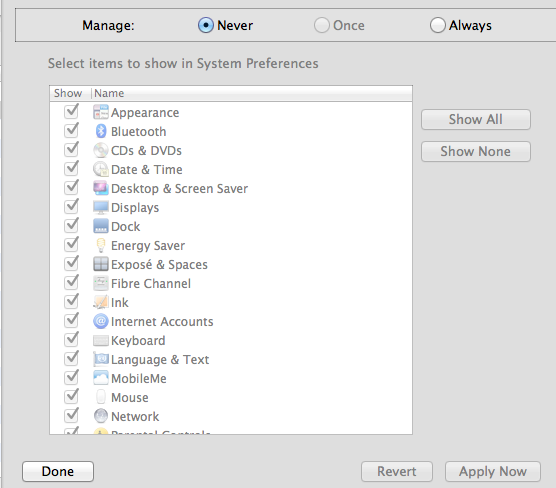Click the Appearance preference pane icon

pyautogui.click(x=101, y=112)
